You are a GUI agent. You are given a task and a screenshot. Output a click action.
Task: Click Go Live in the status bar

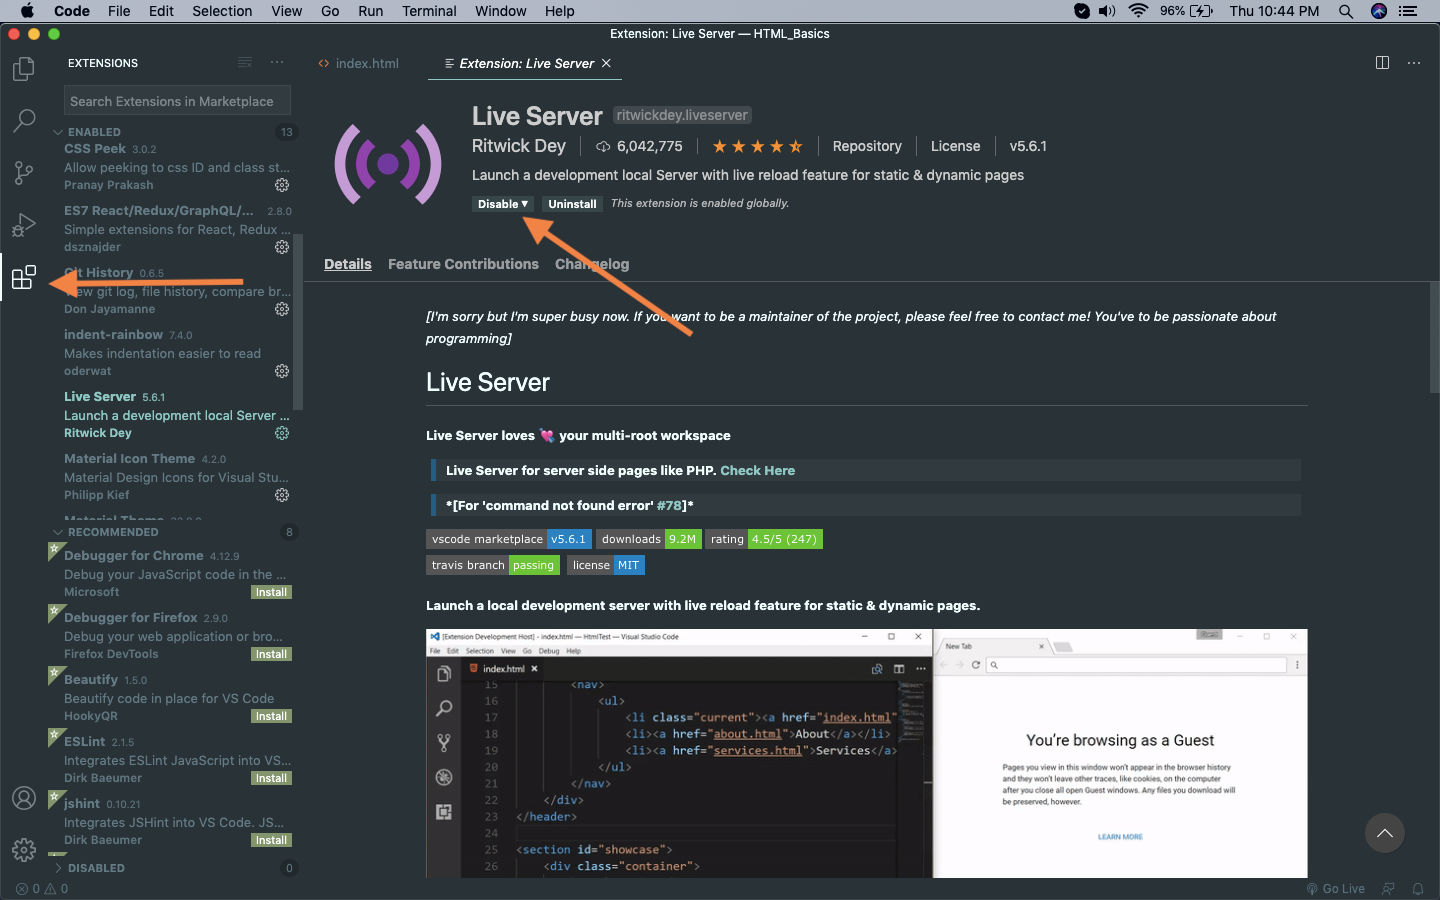coord(1335,888)
